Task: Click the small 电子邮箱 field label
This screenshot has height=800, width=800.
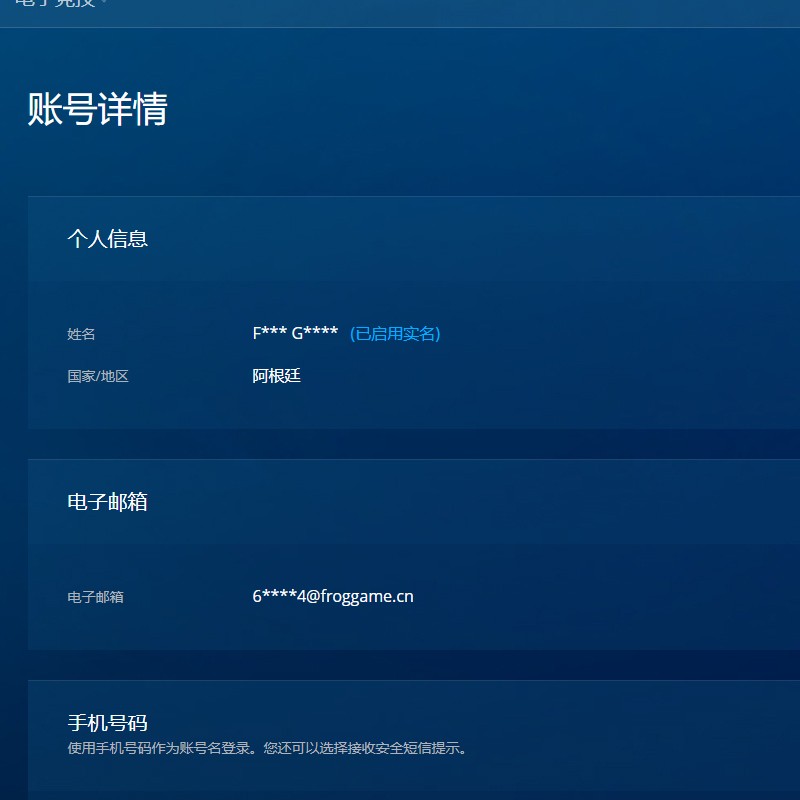Action: click(95, 597)
